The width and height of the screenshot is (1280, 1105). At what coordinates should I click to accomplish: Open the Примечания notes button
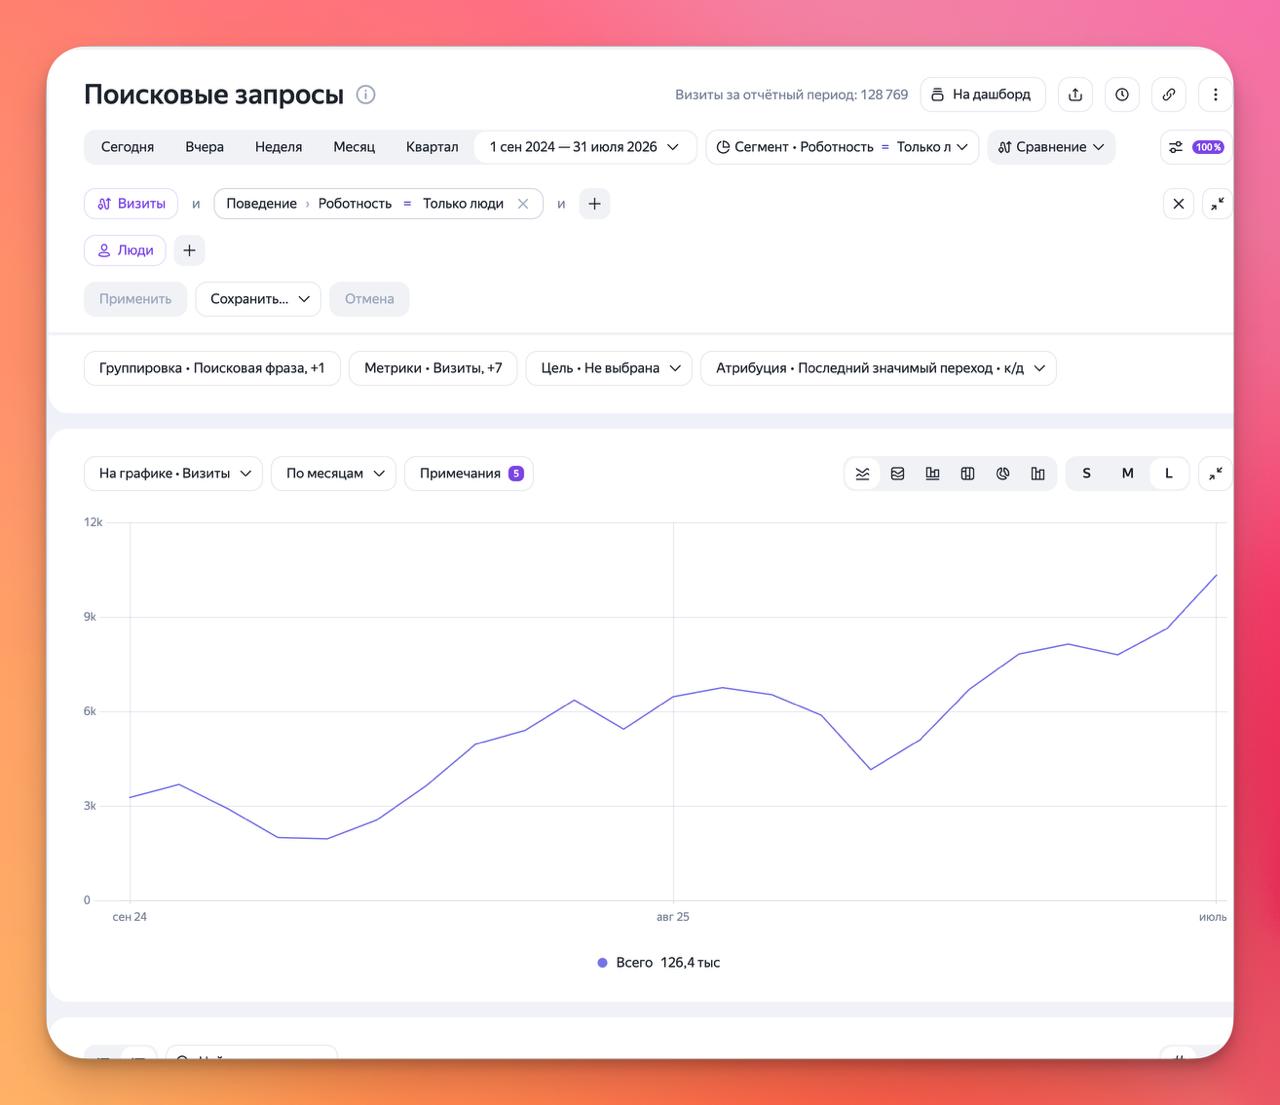coord(469,474)
